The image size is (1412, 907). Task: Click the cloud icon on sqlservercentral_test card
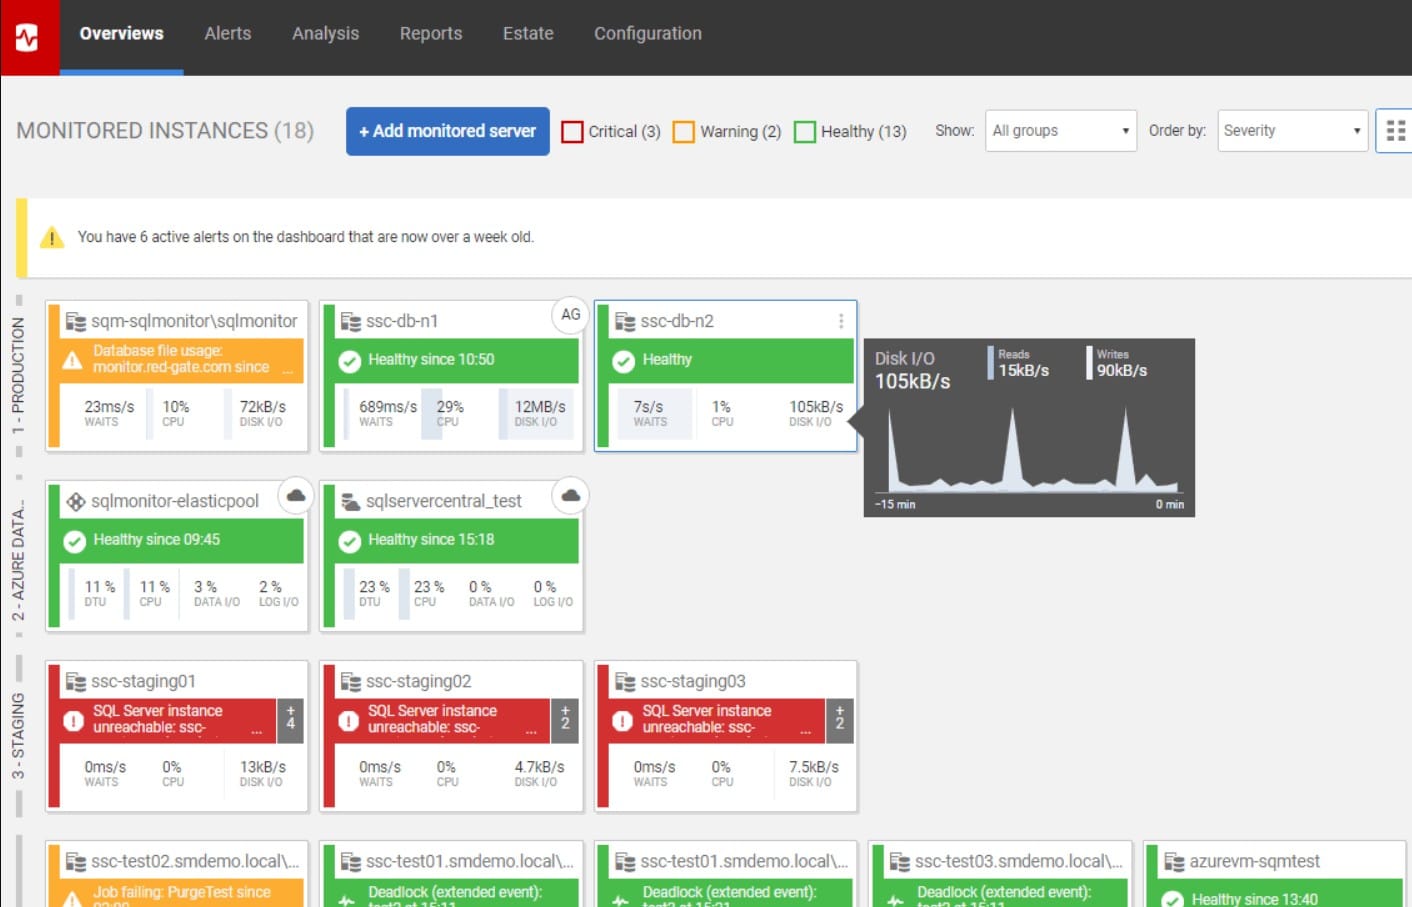[x=570, y=495]
